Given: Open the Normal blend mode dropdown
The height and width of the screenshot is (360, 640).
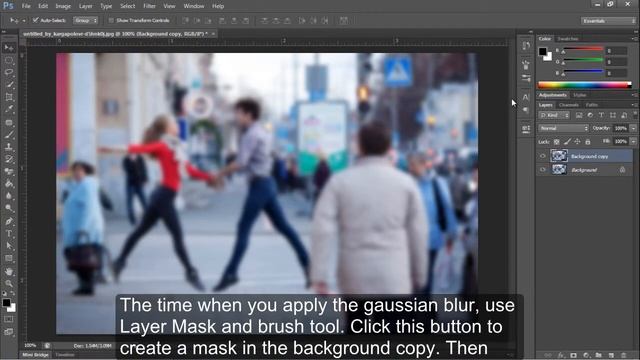Looking at the screenshot, I should pos(564,128).
